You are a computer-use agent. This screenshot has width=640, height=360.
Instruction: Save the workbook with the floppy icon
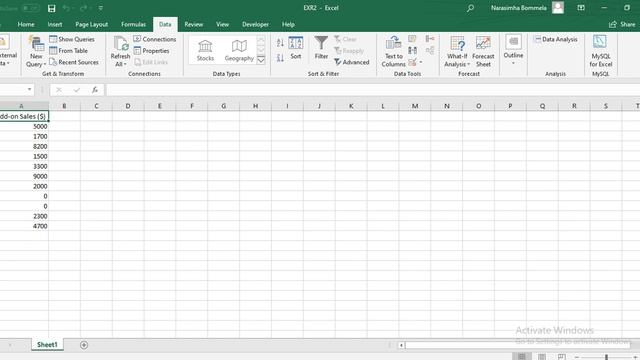tap(51, 8)
